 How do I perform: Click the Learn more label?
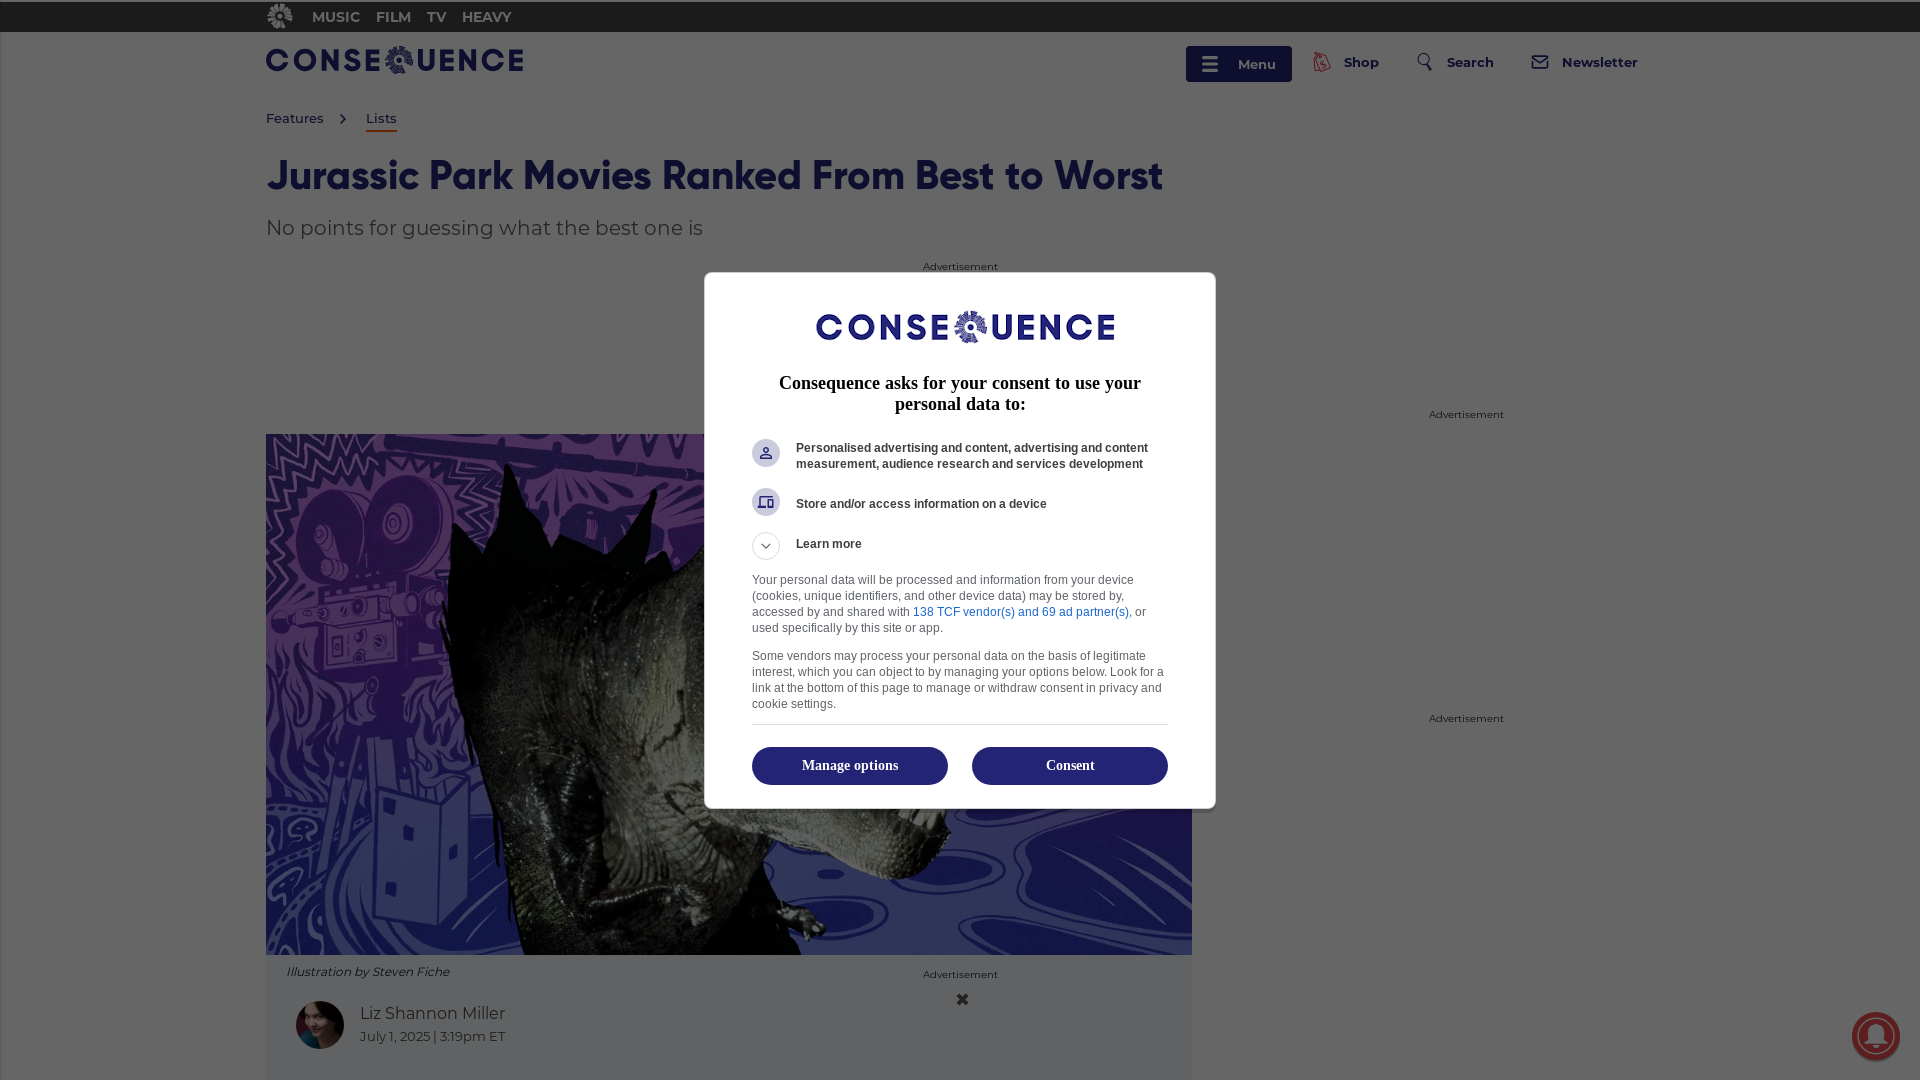point(828,544)
